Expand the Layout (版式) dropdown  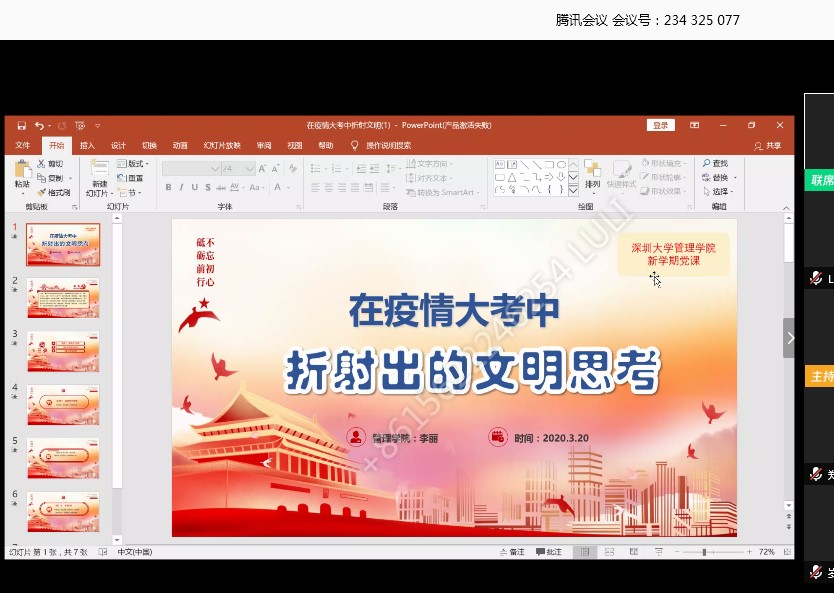133,163
